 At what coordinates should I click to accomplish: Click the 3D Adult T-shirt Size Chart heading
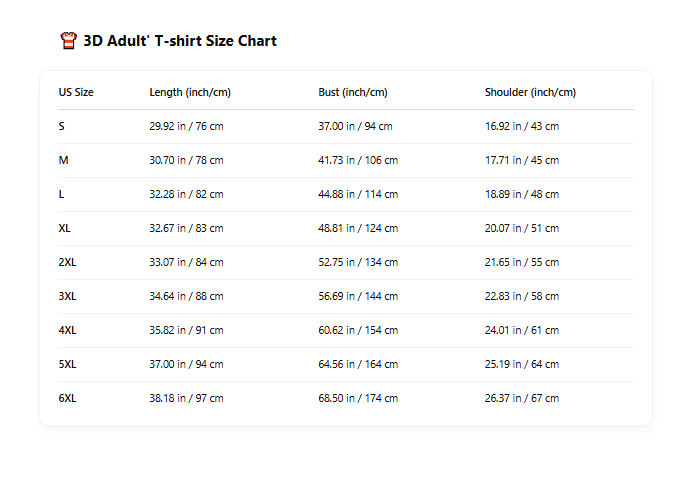(x=180, y=41)
